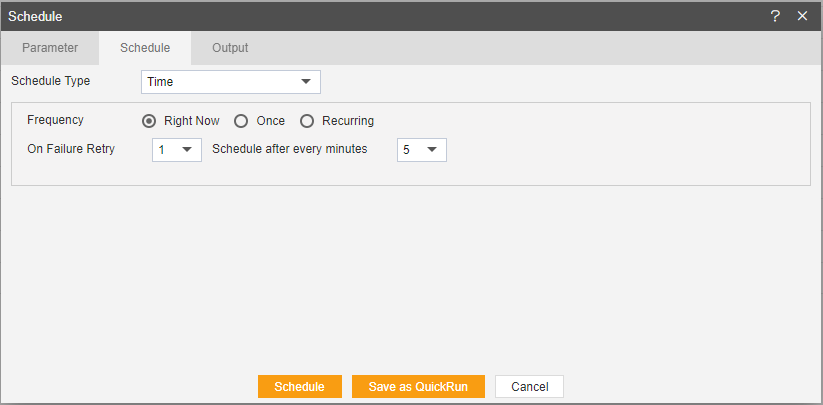Open help via the question mark icon
Viewport: 823px width, 405px height.
click(775, 16)
